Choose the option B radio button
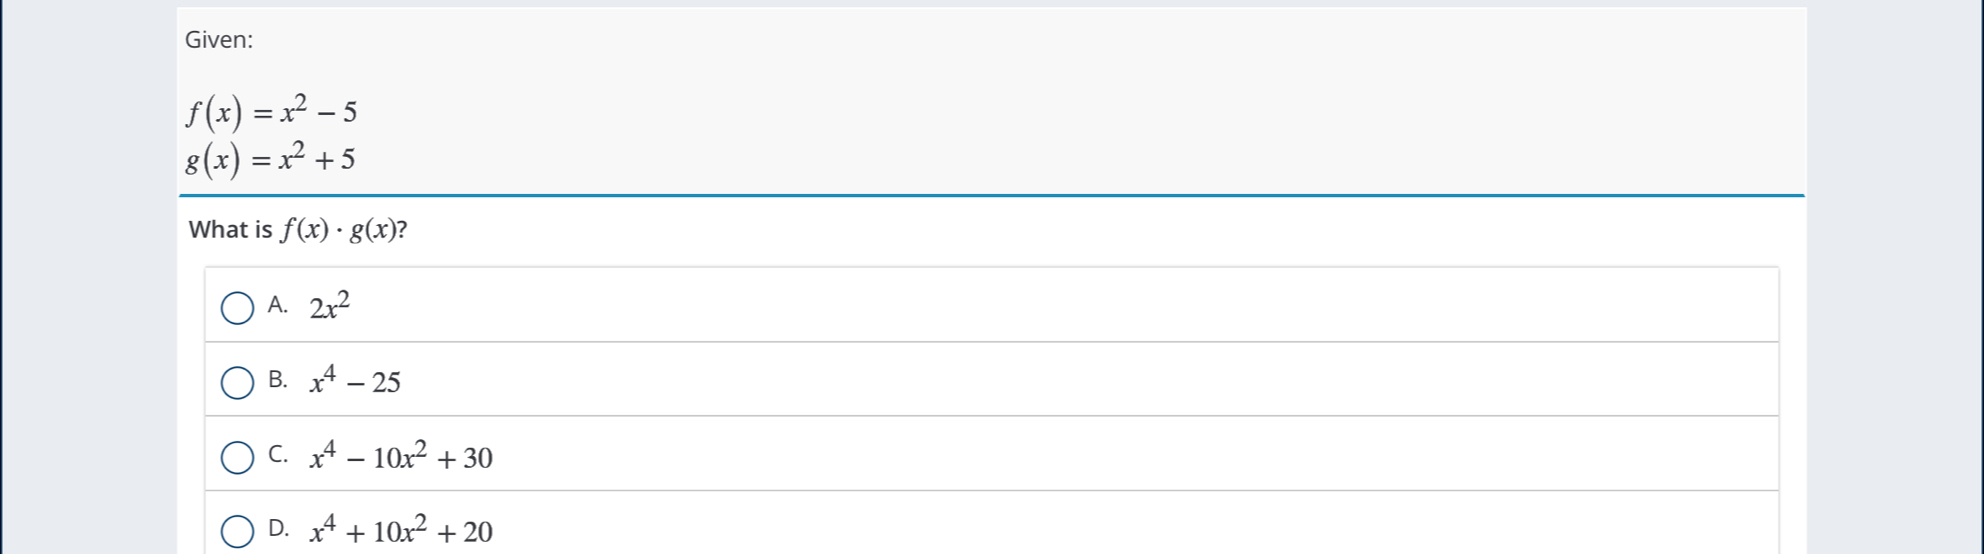The image size is (1984, 554). coord(237,383)
